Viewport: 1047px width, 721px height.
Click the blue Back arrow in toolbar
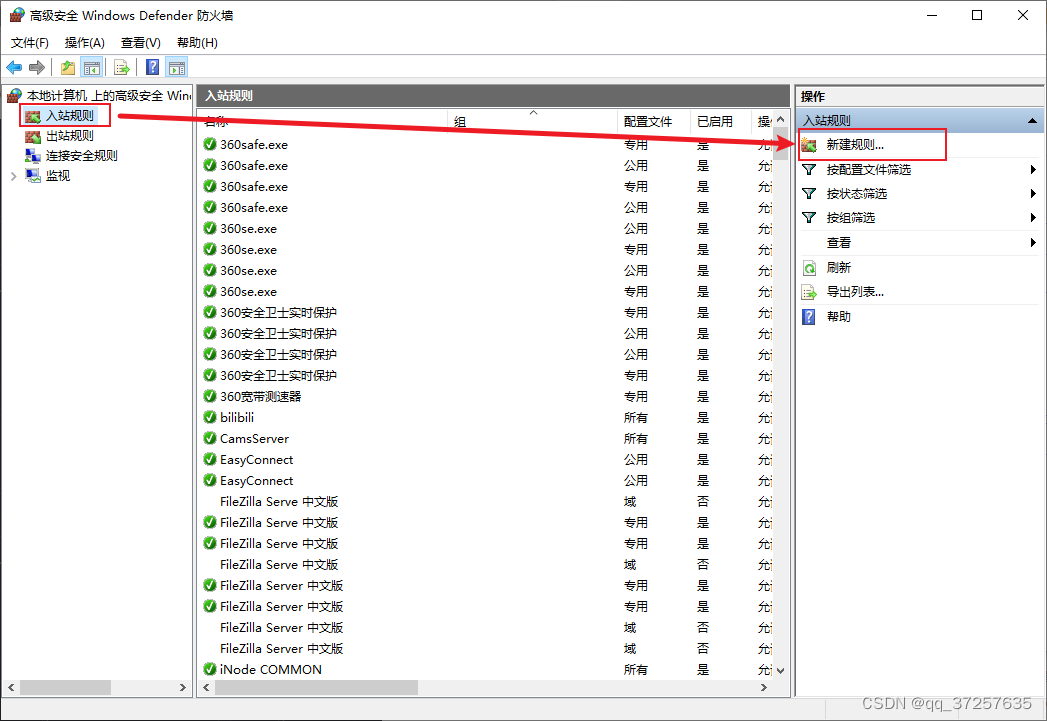click(14, 67)
